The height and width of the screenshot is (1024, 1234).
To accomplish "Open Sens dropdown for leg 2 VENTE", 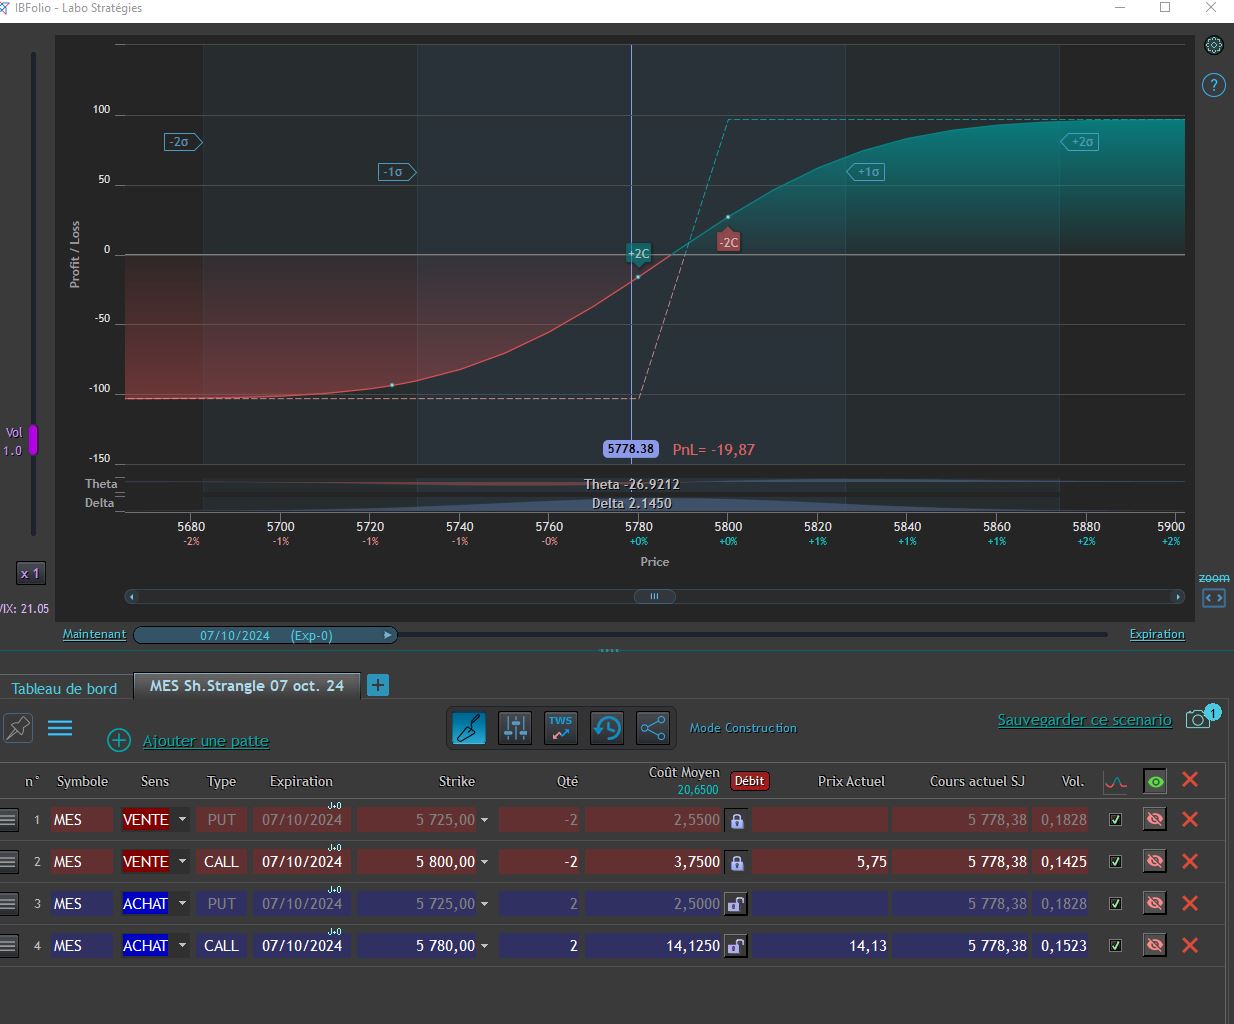I will click(182, 862).
